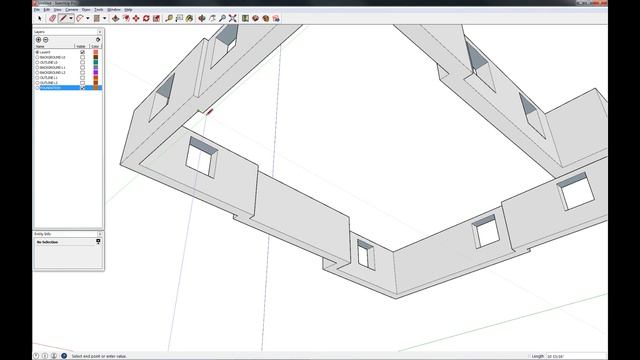Open the File menu

[37, 9]
